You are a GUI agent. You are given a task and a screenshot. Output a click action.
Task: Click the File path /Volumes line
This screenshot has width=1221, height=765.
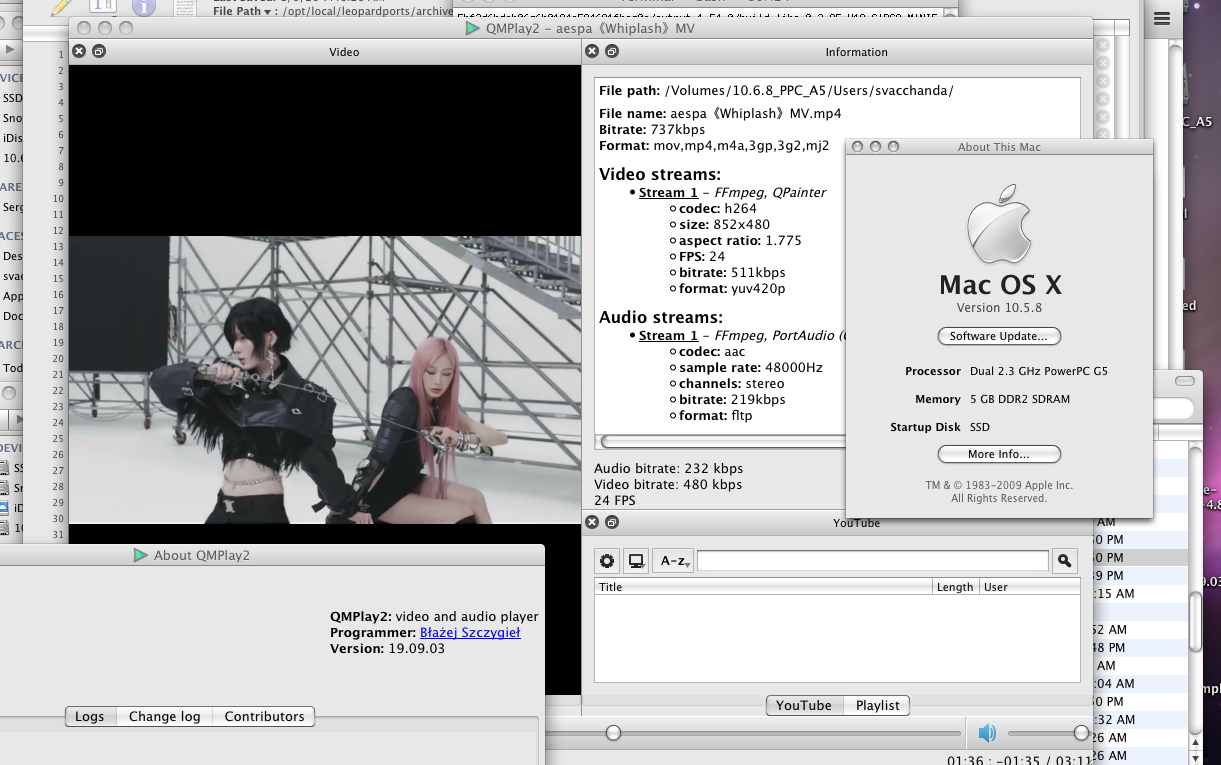click(x=776, y=90)
